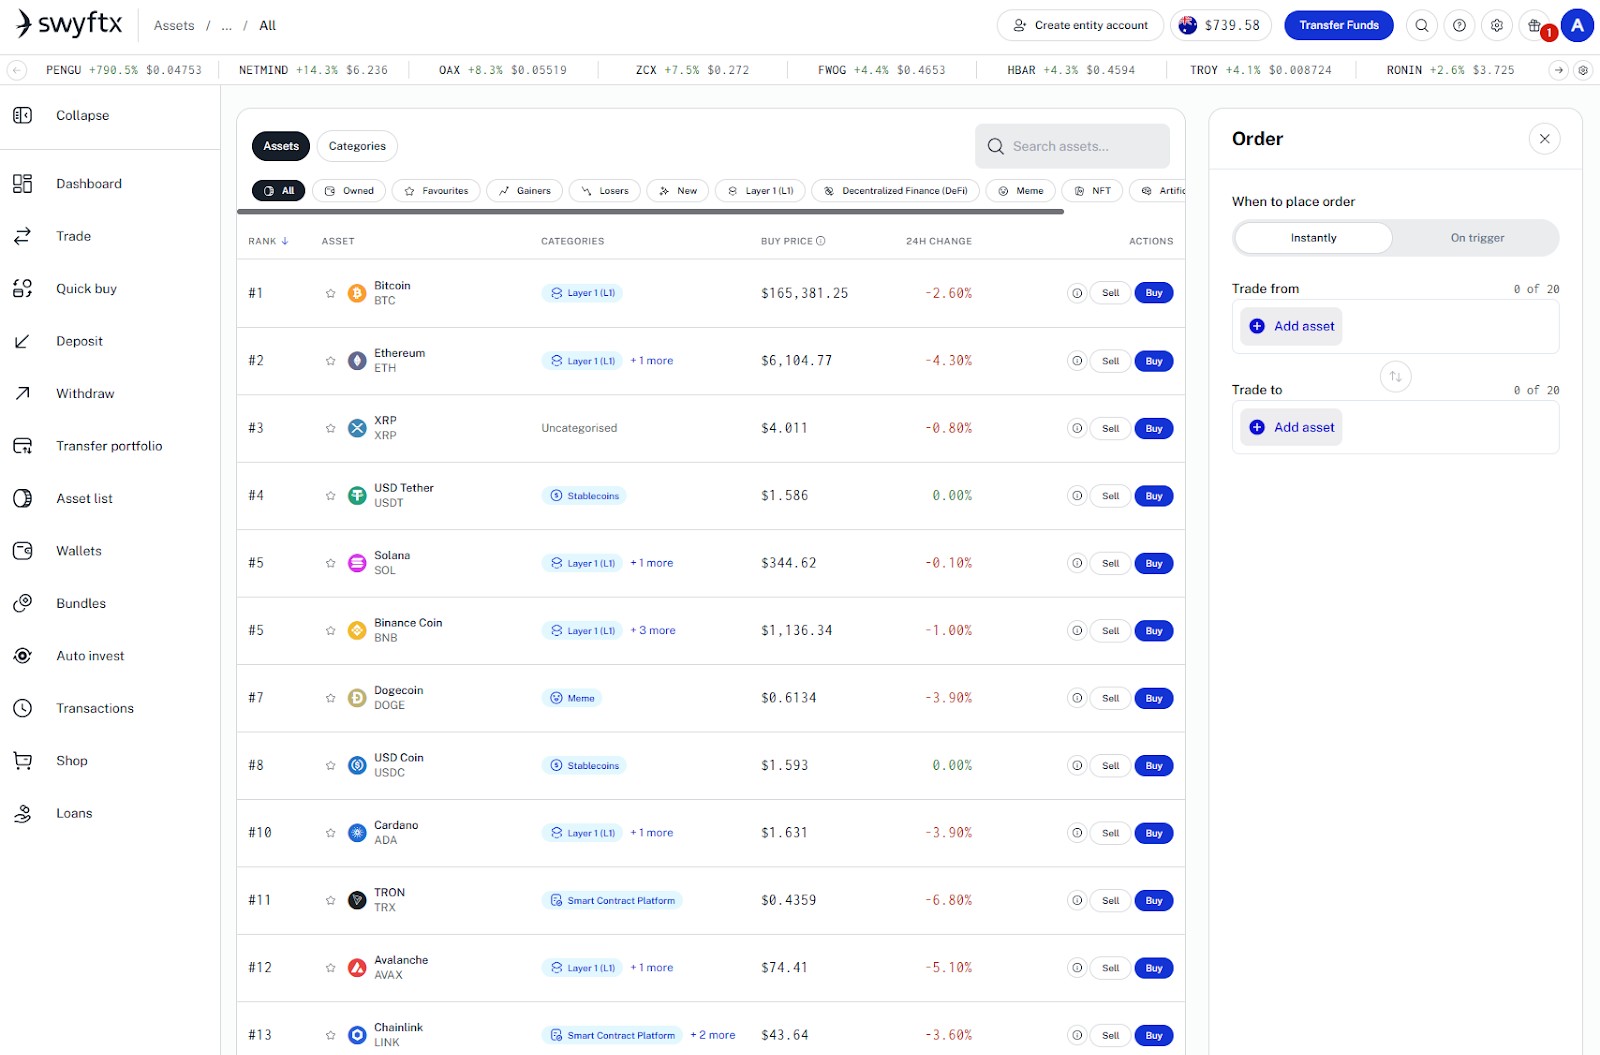Favourite Dogecoin with its star

pyautogui.click(x=331, y=699)
